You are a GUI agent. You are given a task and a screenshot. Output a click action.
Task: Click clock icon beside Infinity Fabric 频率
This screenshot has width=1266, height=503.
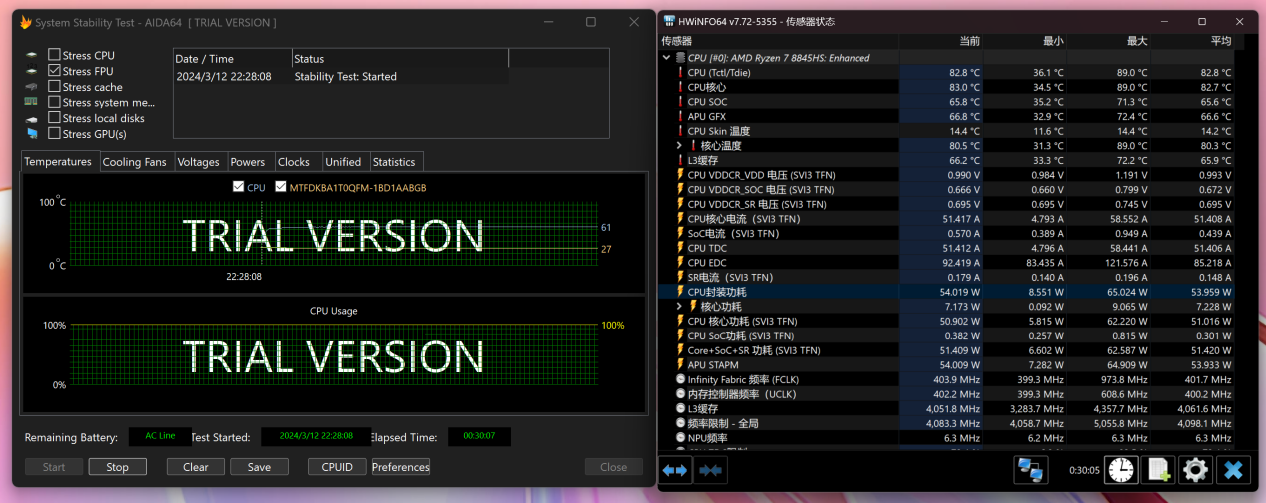pos(680,380)
